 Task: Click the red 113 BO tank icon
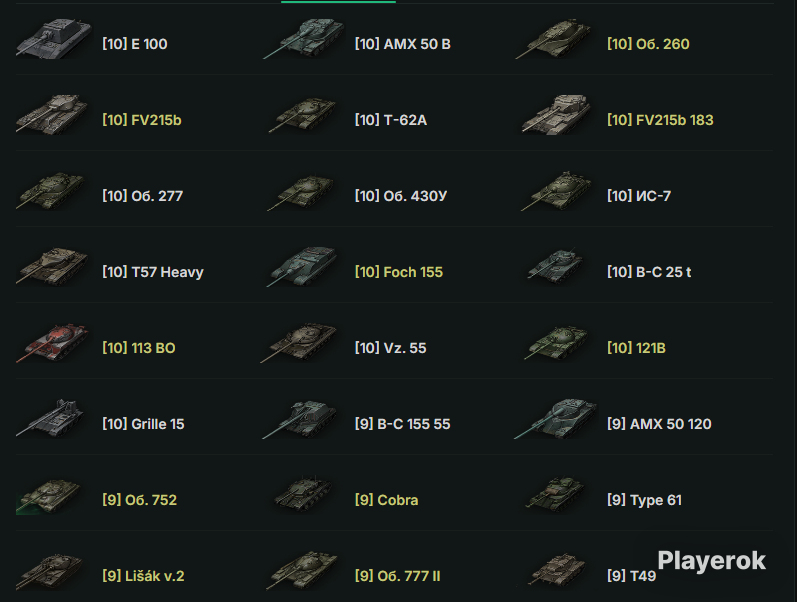(x=52, y=343)
